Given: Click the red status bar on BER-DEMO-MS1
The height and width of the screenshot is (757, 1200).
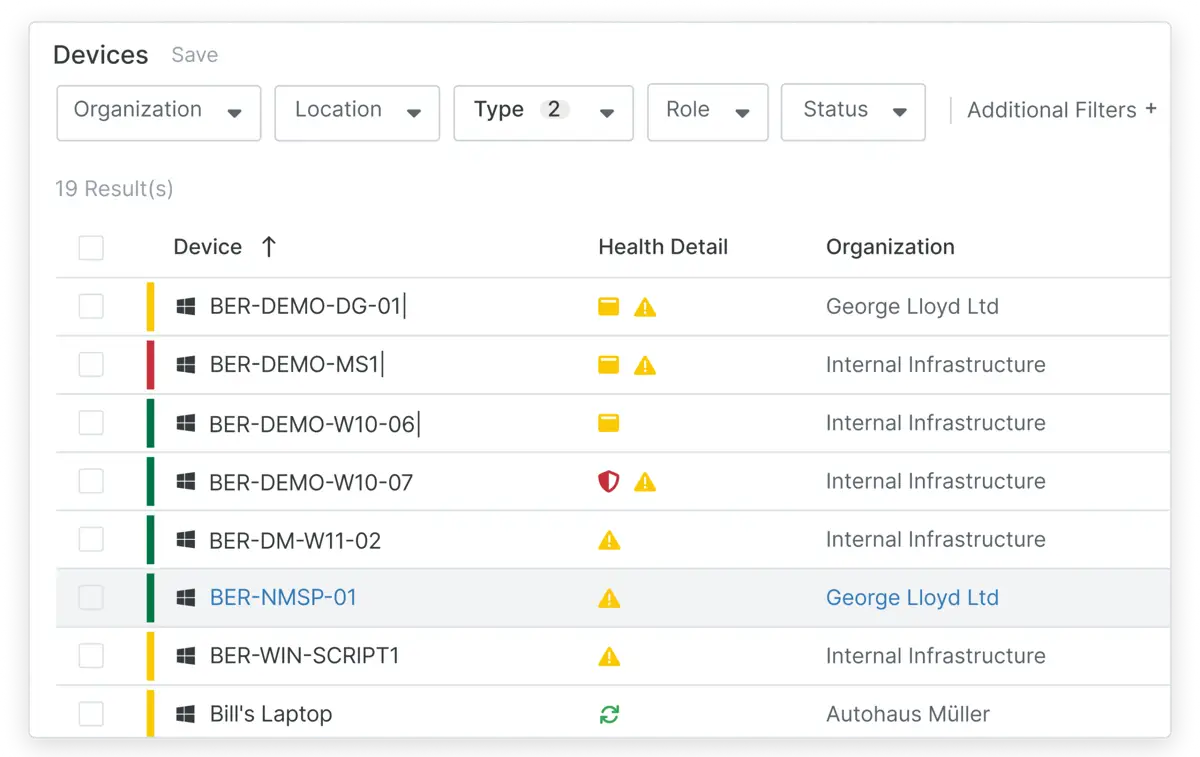Looking at the screenshot, I should pos(150,365).
